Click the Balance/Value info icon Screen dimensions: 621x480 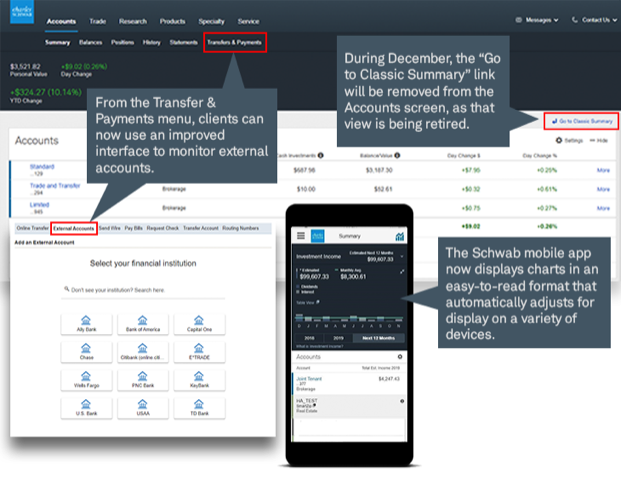click(x=397, y=156)
